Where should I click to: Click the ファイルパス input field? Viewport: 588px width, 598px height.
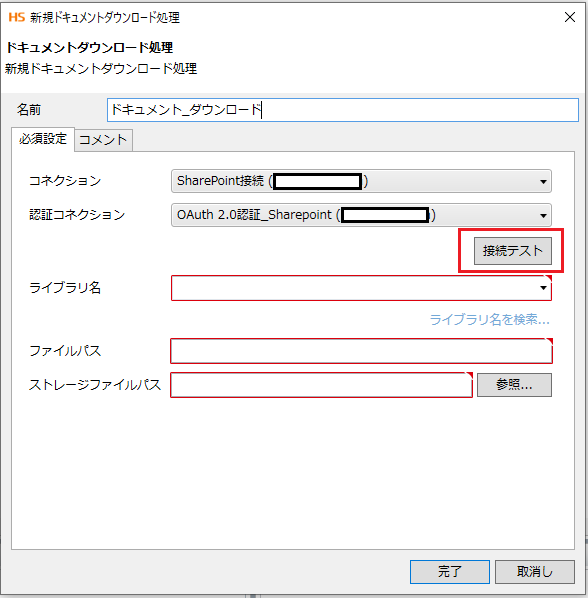[361, 351]
